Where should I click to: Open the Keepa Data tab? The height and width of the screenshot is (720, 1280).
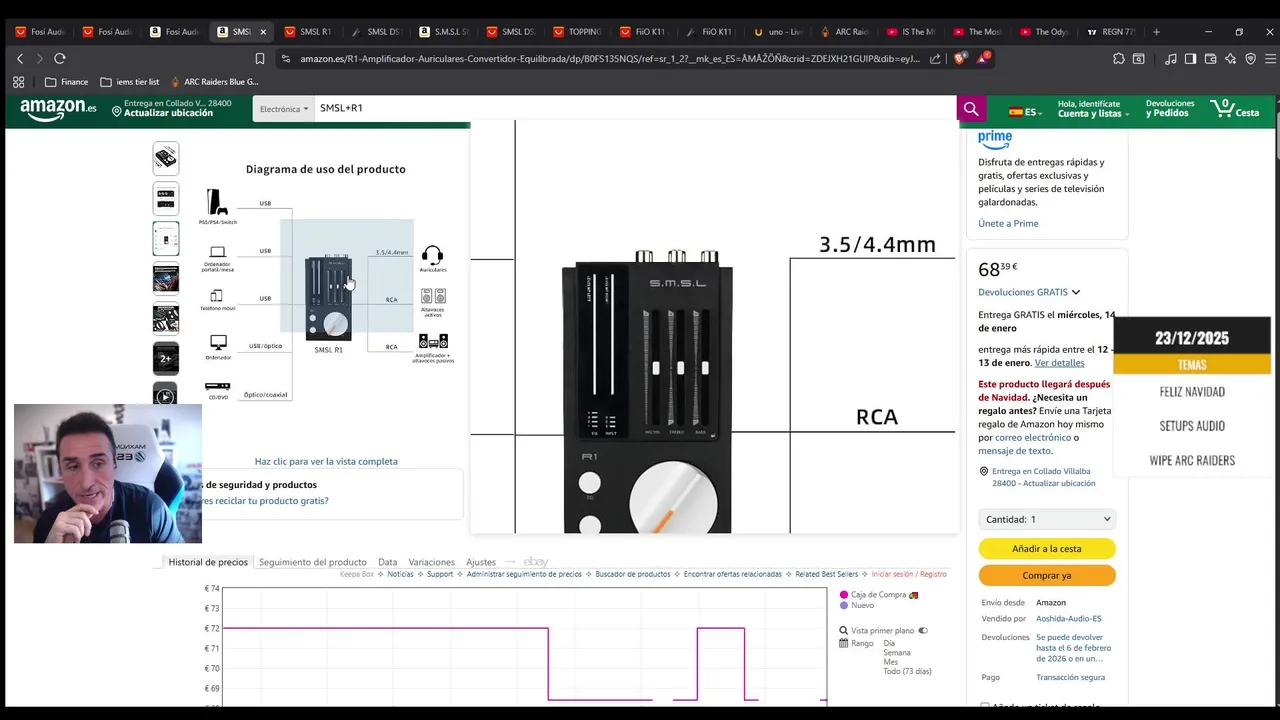click(388, 562)
